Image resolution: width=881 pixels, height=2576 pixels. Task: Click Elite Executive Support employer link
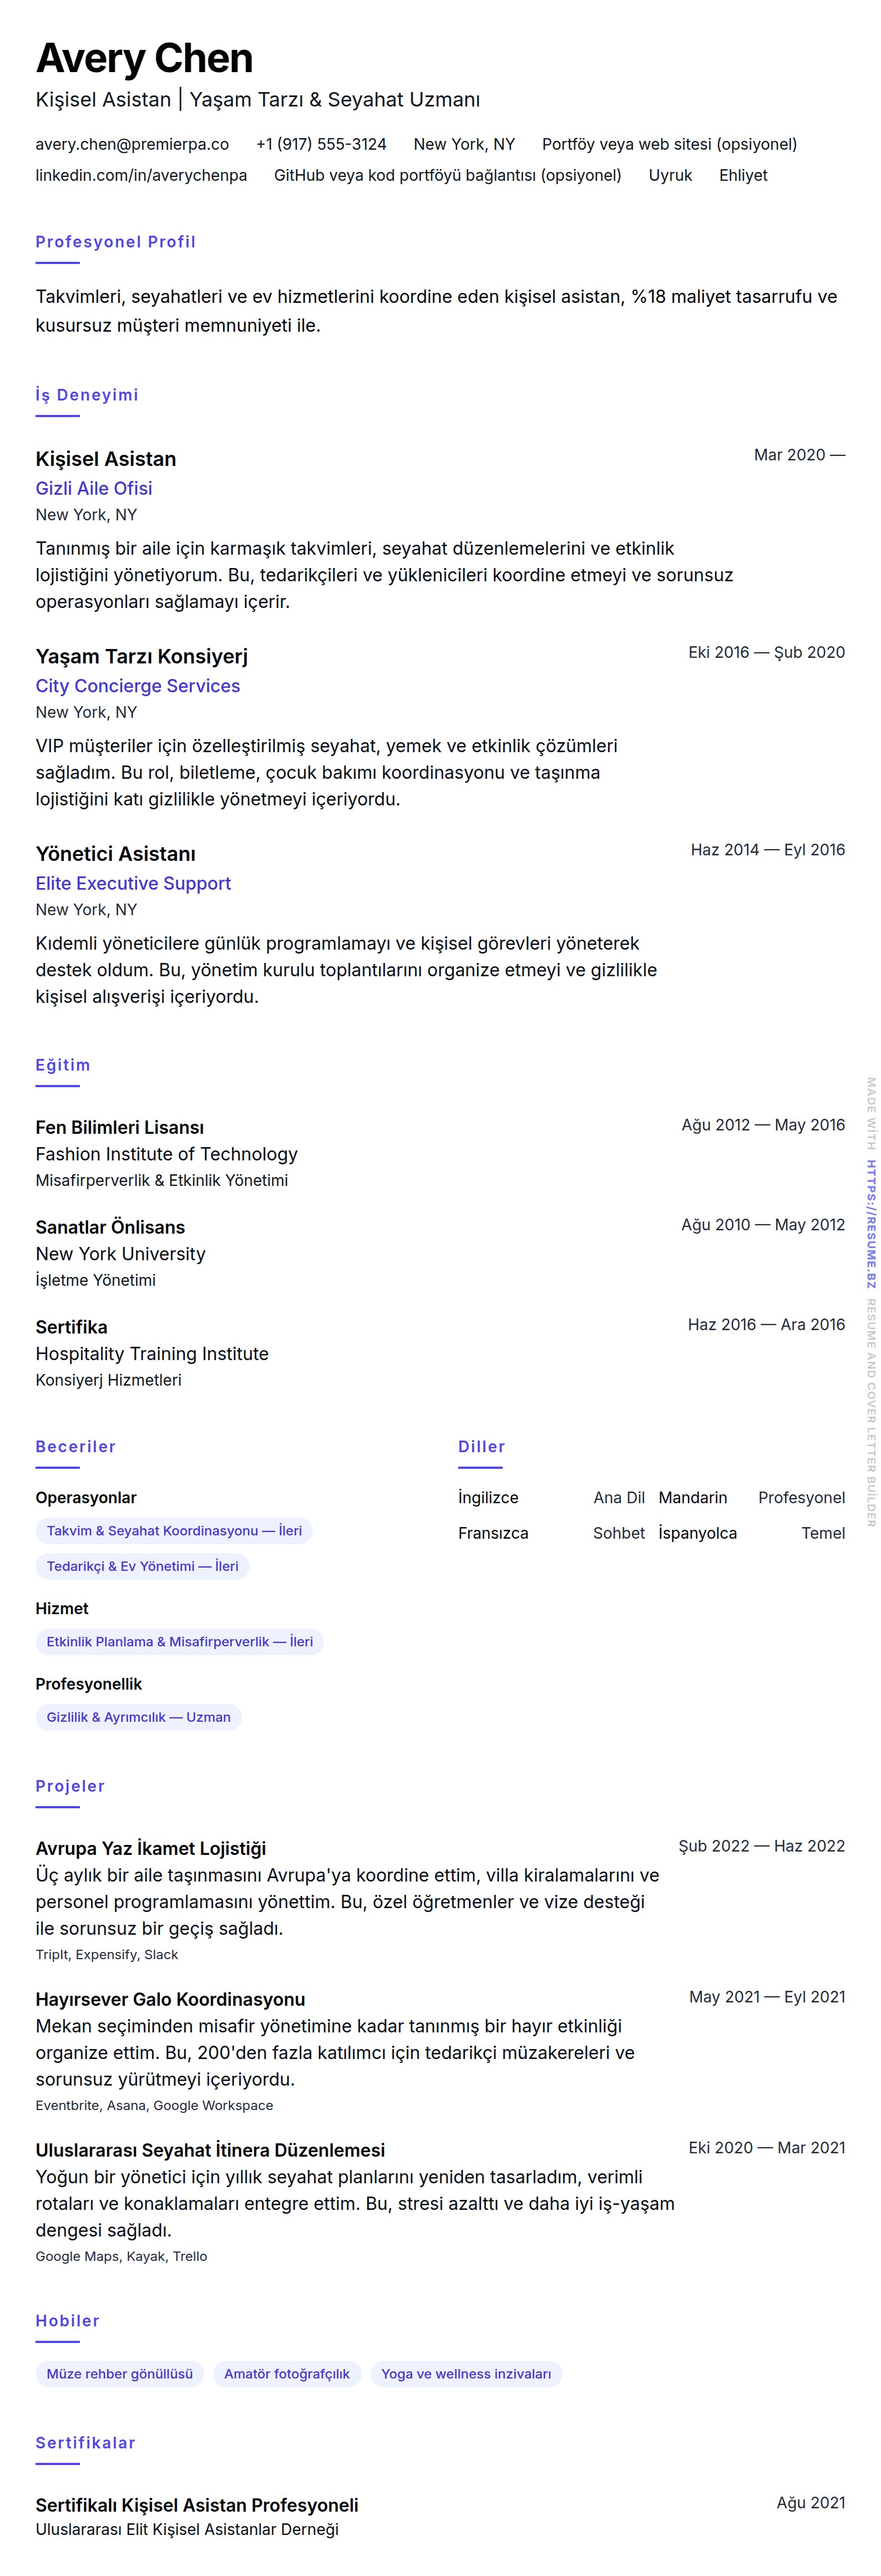tap(133, 883)
